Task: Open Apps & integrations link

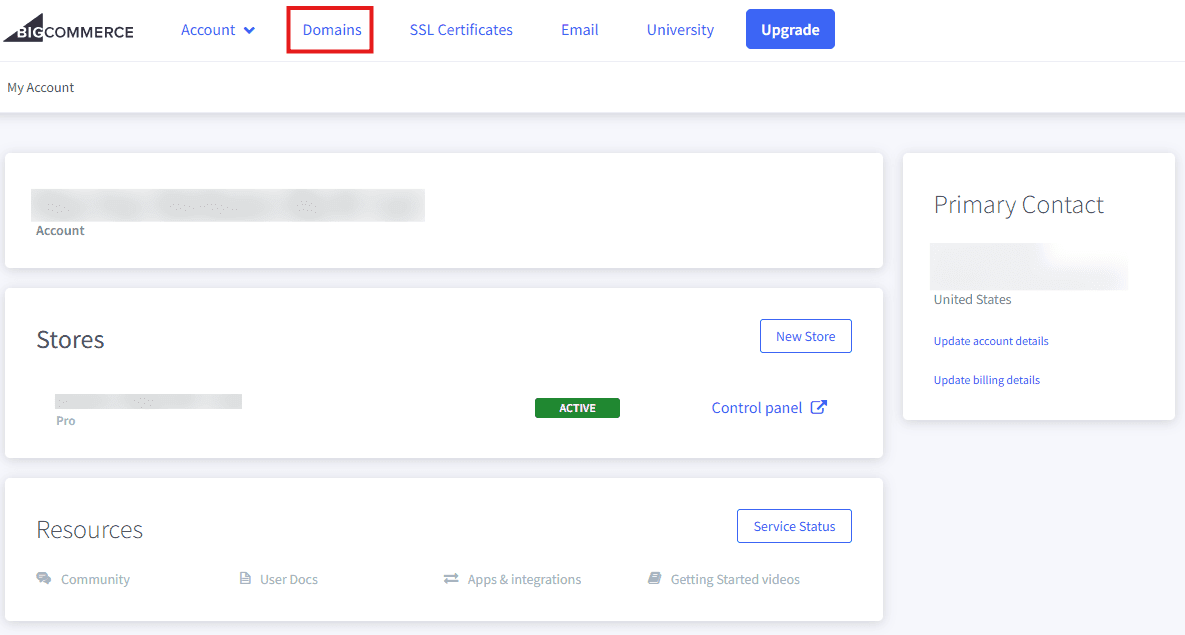Action: click(524, 580)
